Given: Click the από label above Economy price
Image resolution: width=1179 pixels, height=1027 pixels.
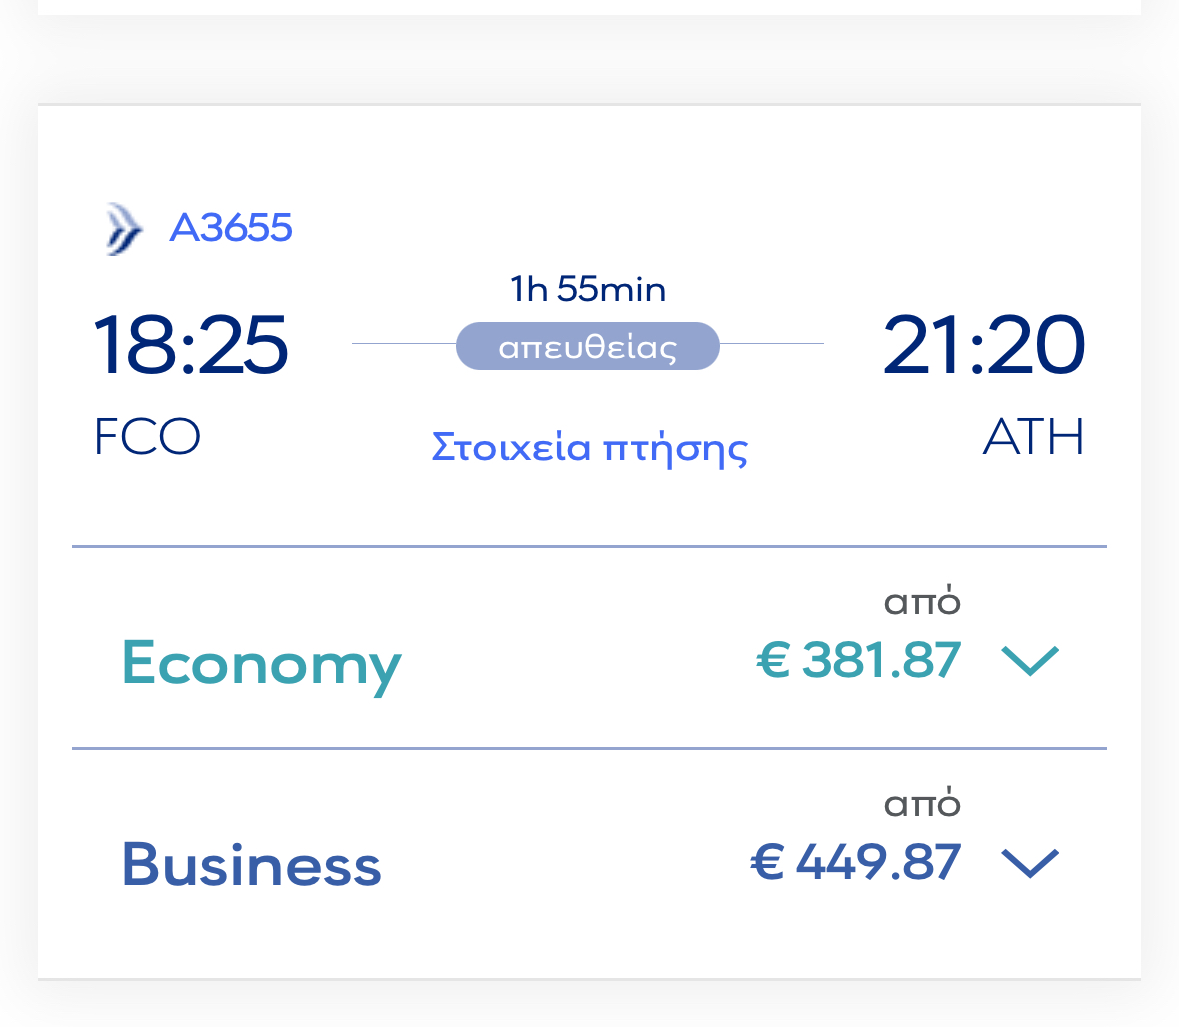Looking at the screenshot, I should [923, 601].
